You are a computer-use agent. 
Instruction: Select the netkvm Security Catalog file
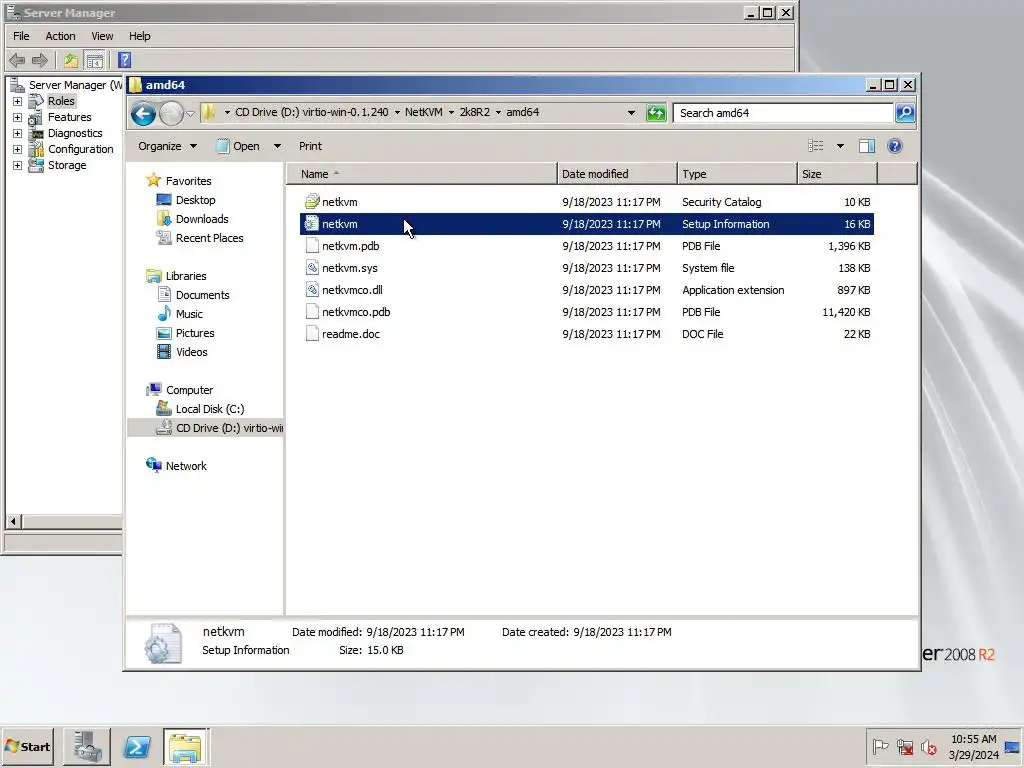pyautogui.click(x=586, y=202)
